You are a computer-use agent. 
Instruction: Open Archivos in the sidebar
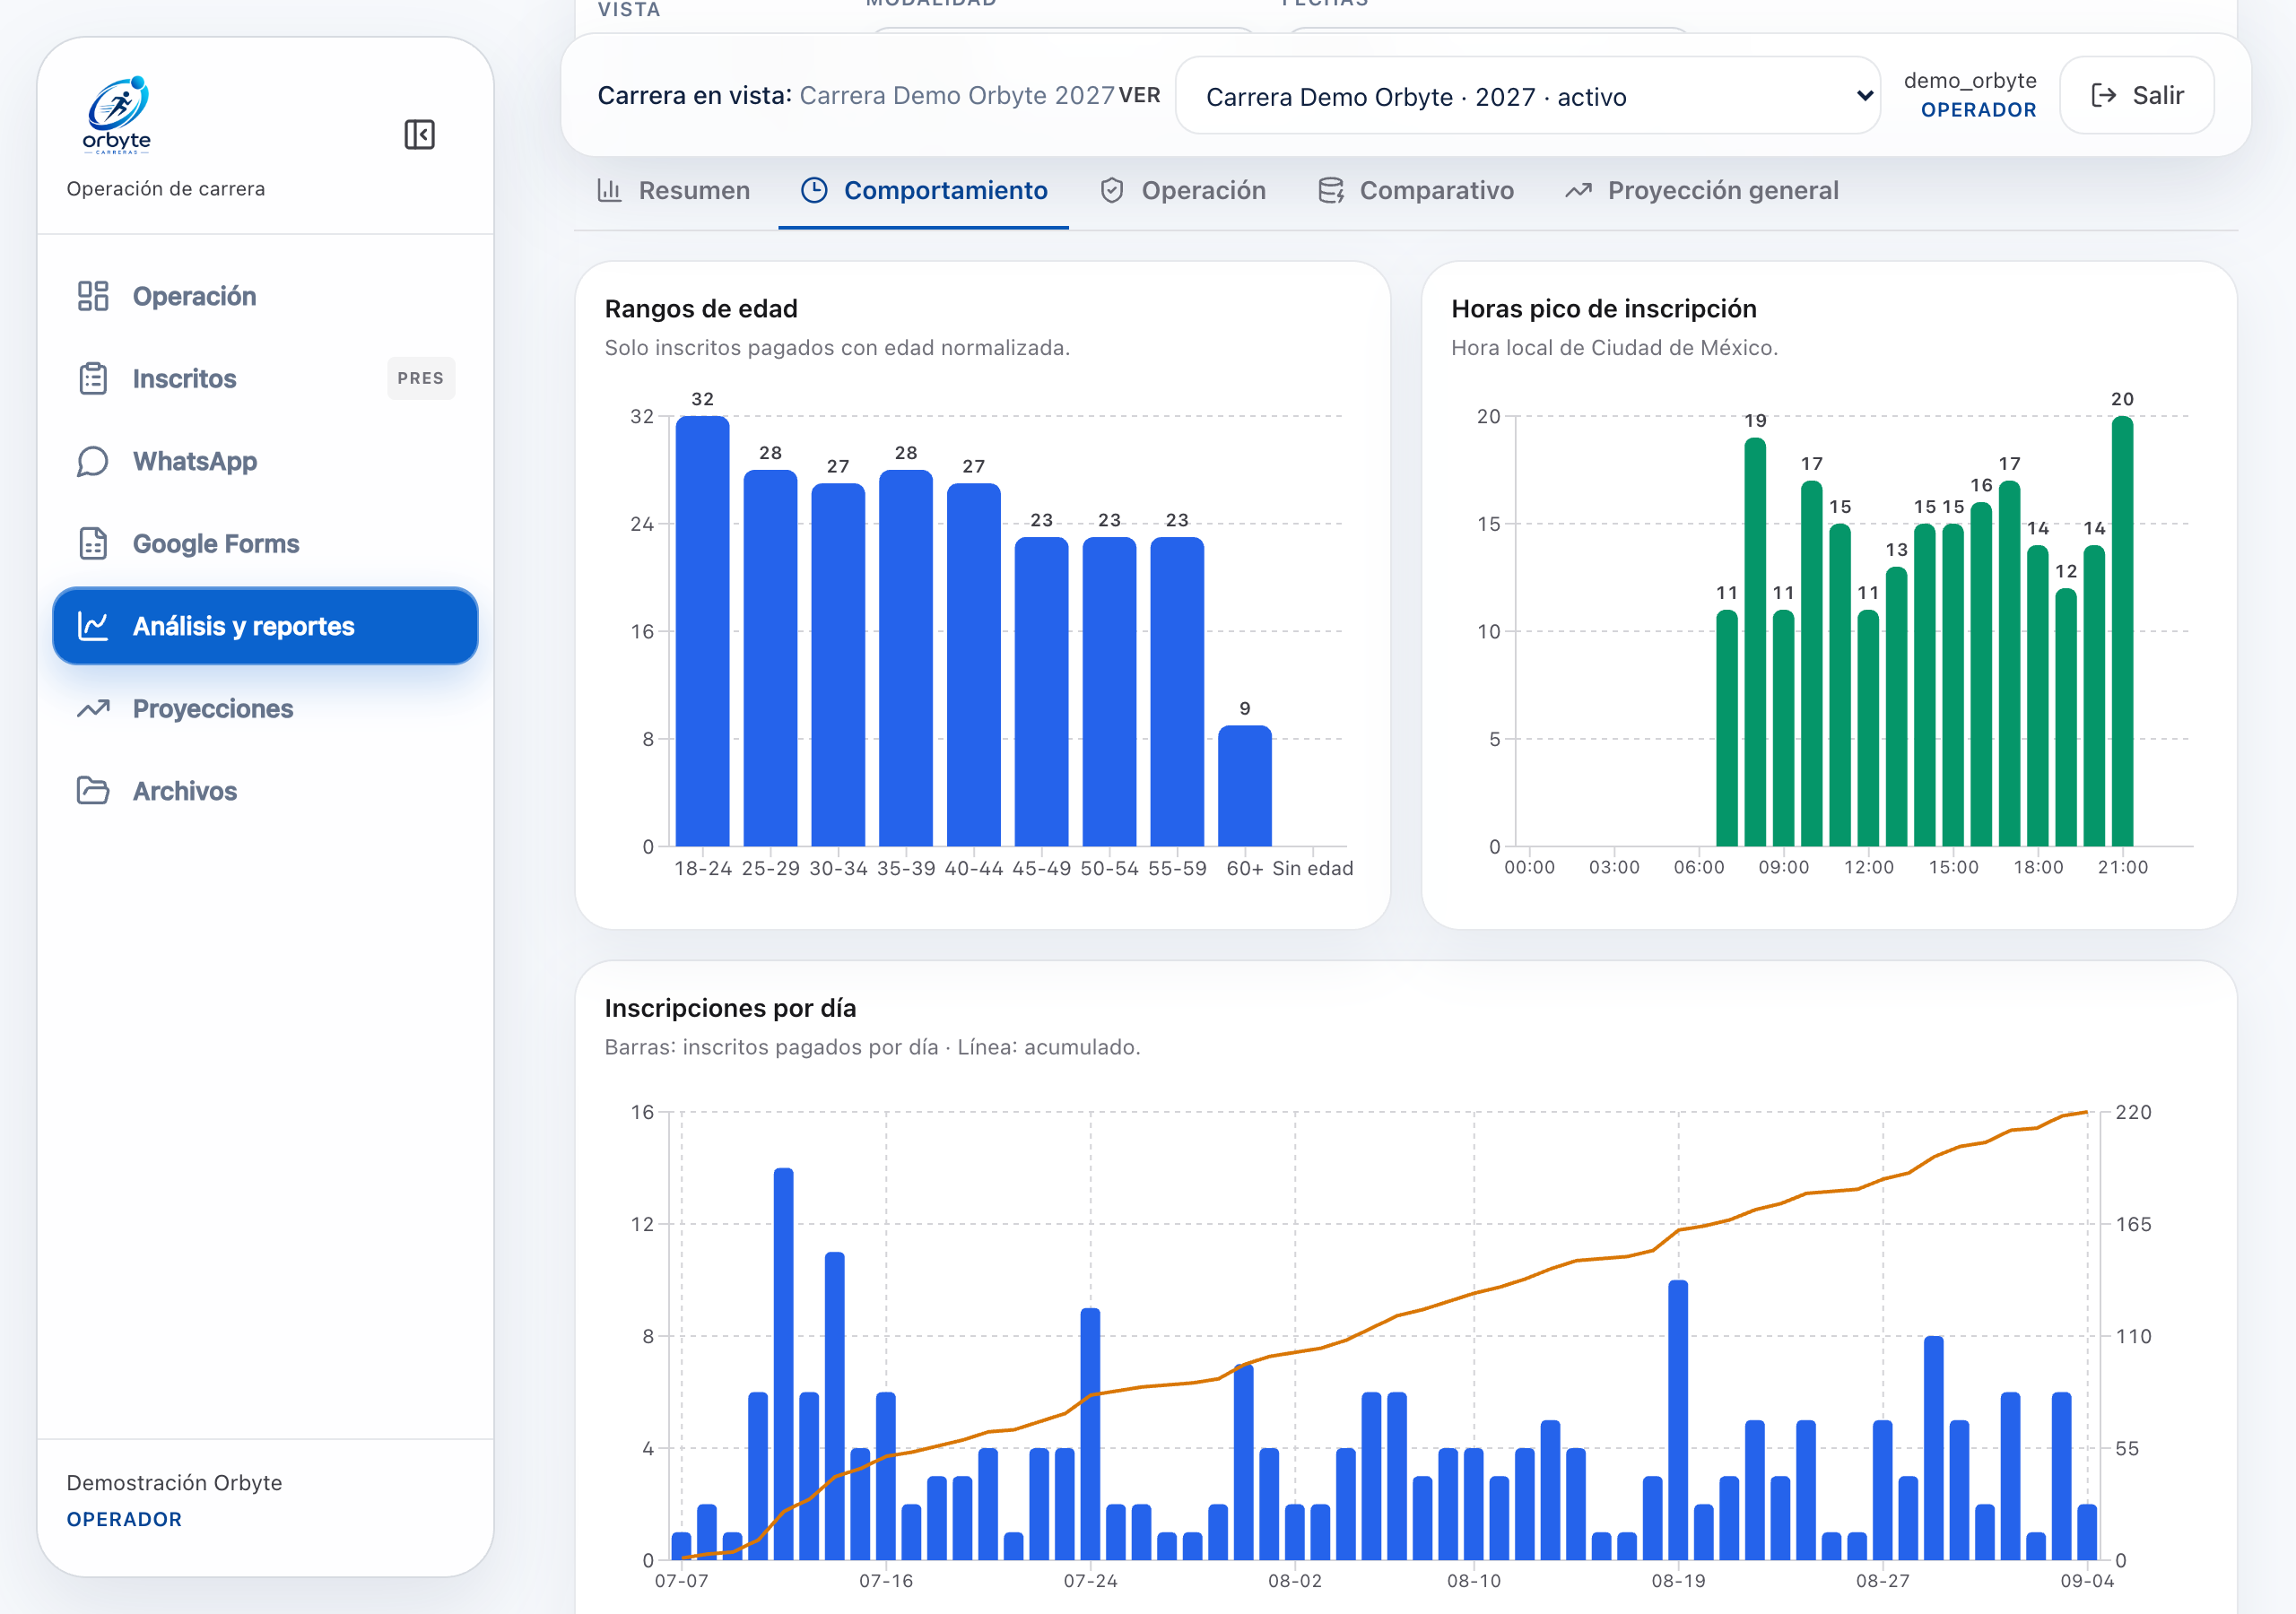click(265, 791)
